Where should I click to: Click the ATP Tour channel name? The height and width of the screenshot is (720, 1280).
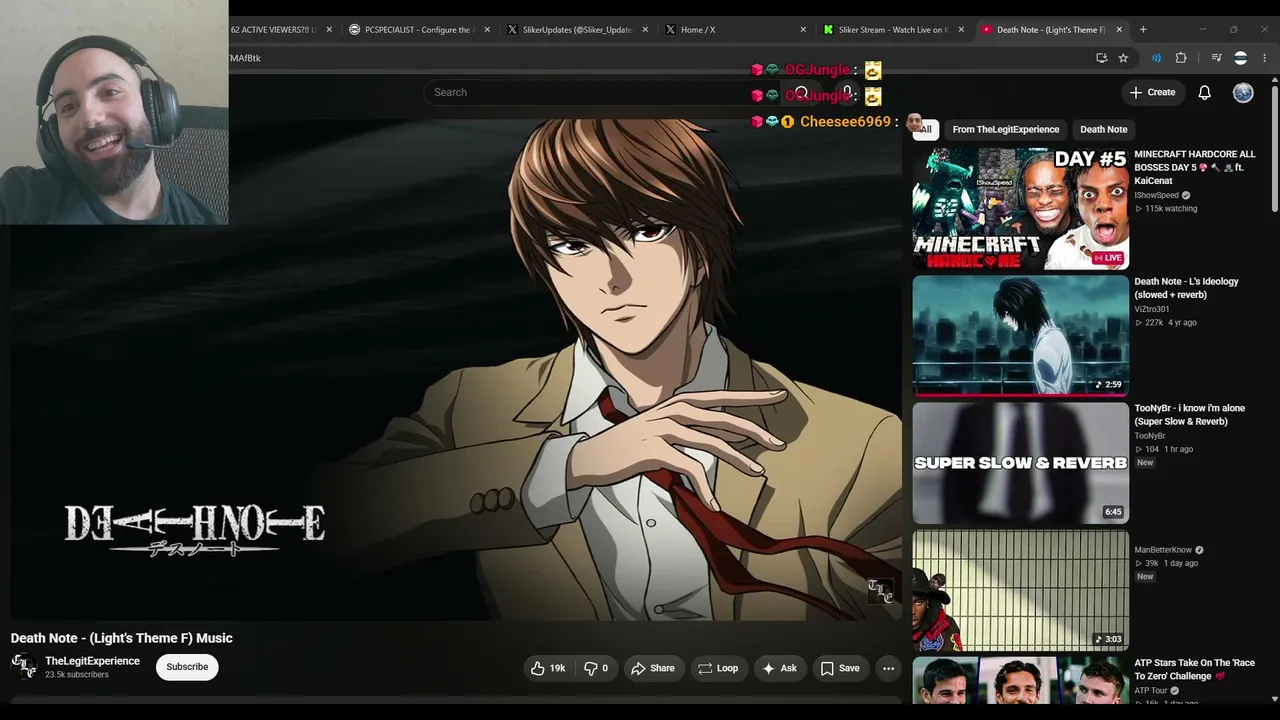pyautogui.click(x=1150, y=691)
